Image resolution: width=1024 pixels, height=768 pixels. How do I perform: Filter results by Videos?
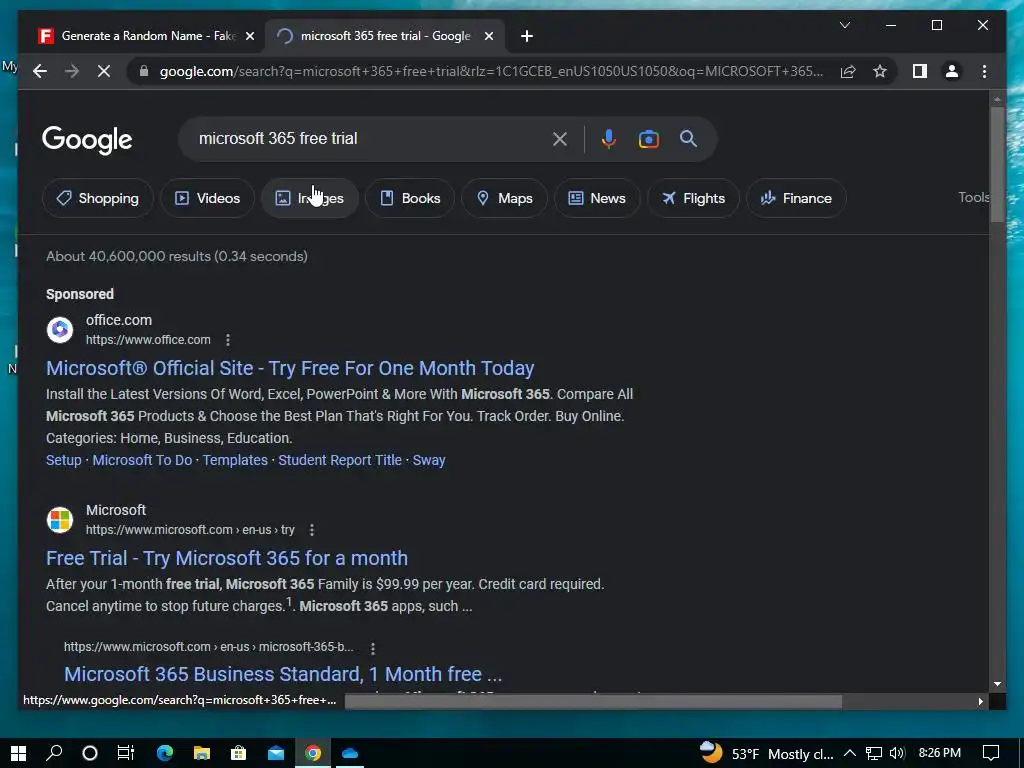tap(207, 198)
